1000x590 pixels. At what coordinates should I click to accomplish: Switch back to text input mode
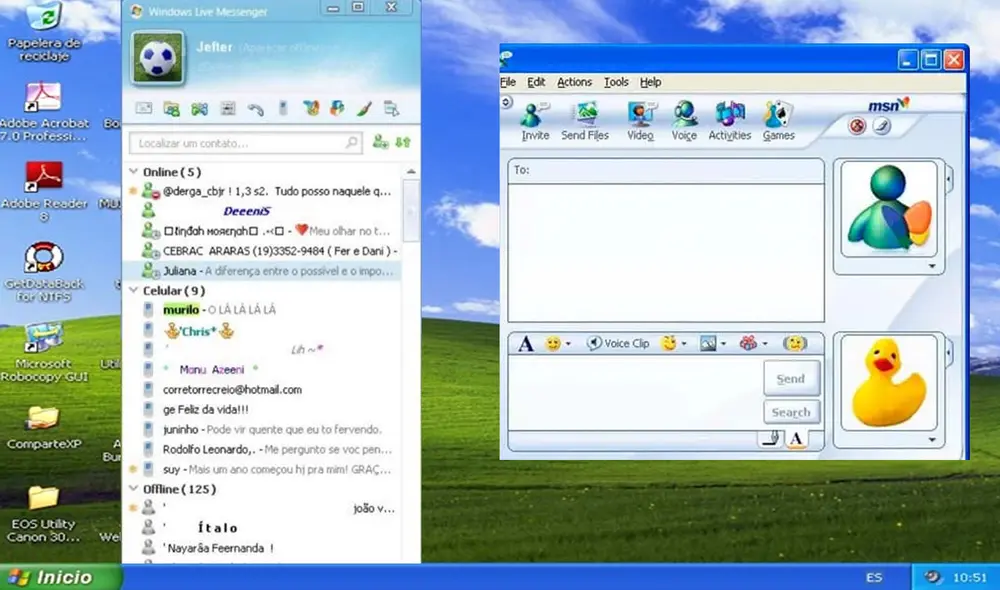[x=795, y=438]
